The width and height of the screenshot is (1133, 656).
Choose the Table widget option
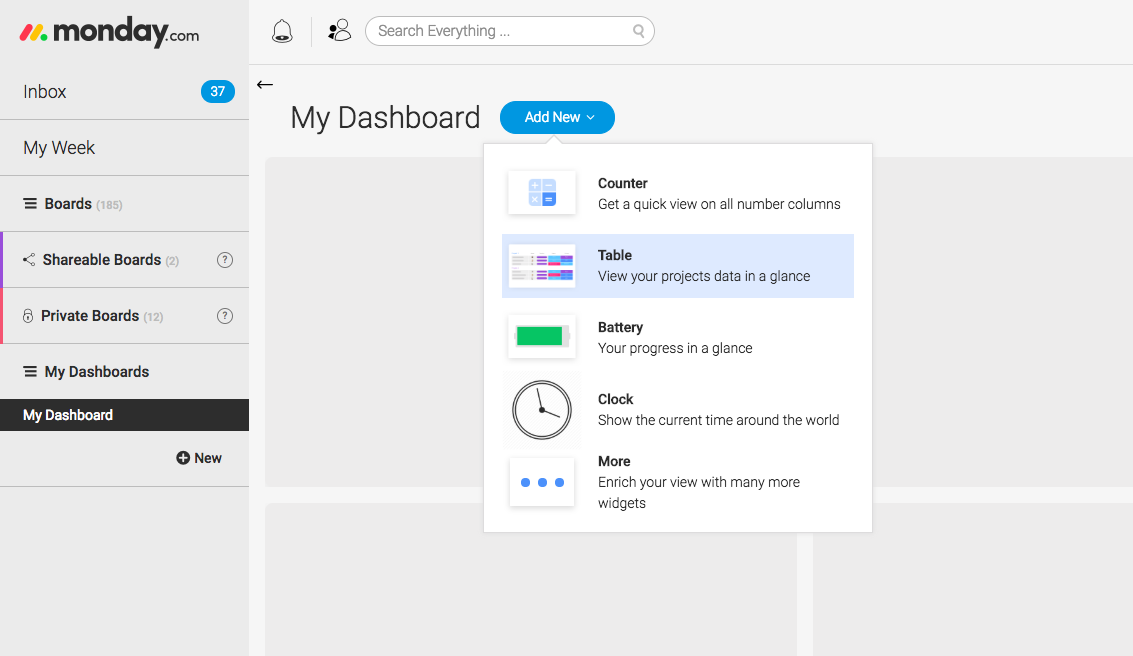pyautogui.click(x=678, y=266)
